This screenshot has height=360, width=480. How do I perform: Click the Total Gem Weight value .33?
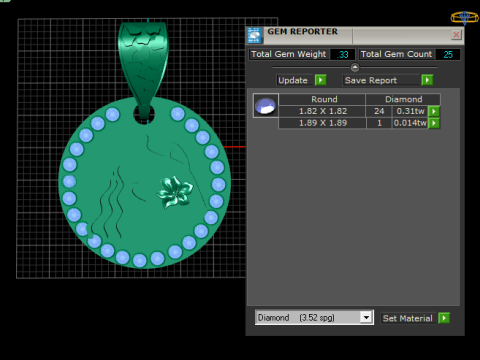click(x=342, y=54)
